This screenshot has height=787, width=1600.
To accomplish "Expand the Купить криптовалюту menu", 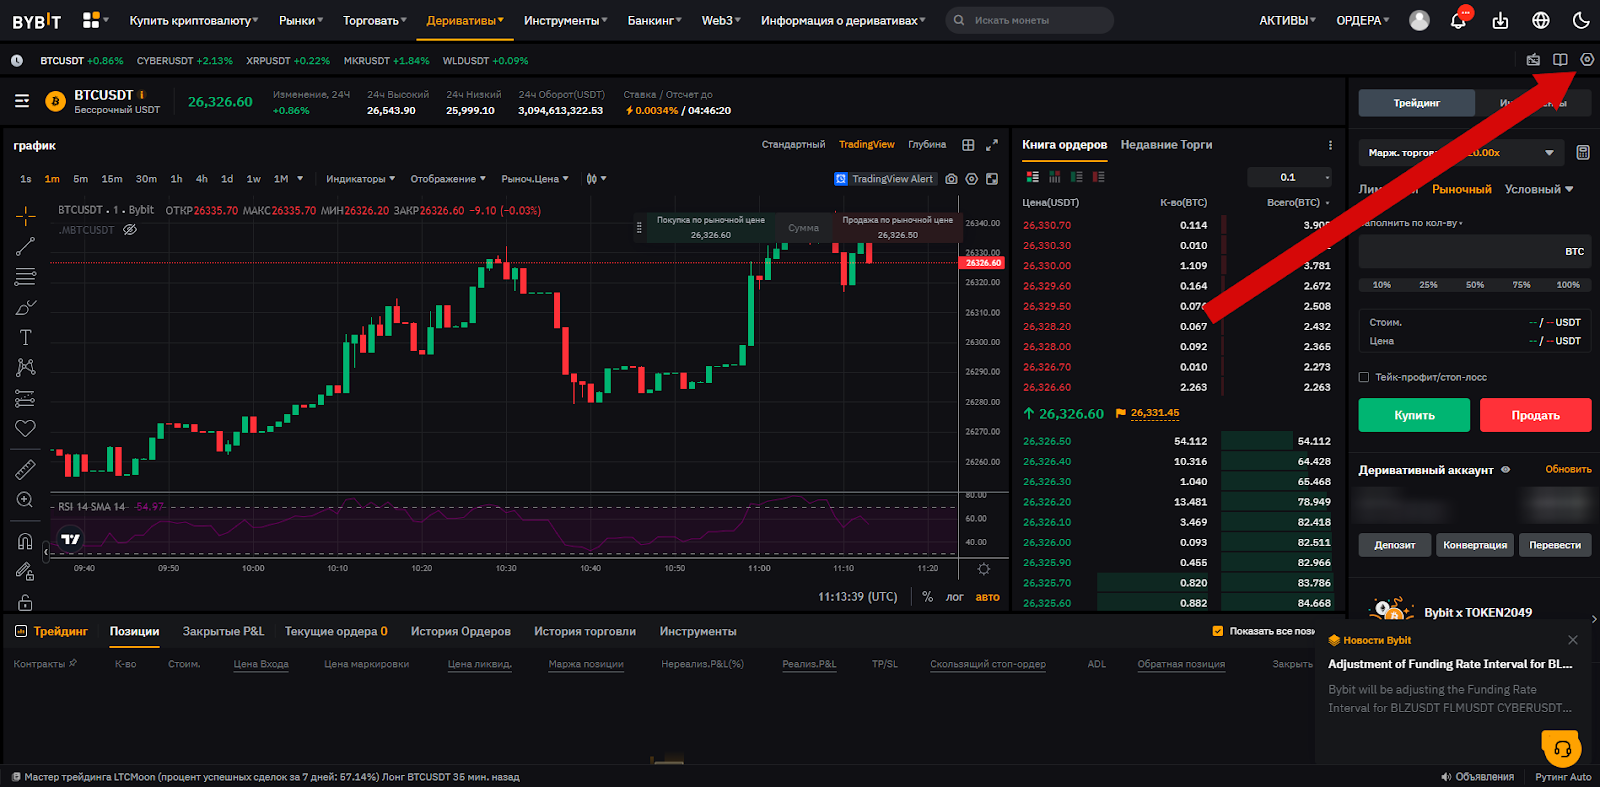I will coord(194,20).
